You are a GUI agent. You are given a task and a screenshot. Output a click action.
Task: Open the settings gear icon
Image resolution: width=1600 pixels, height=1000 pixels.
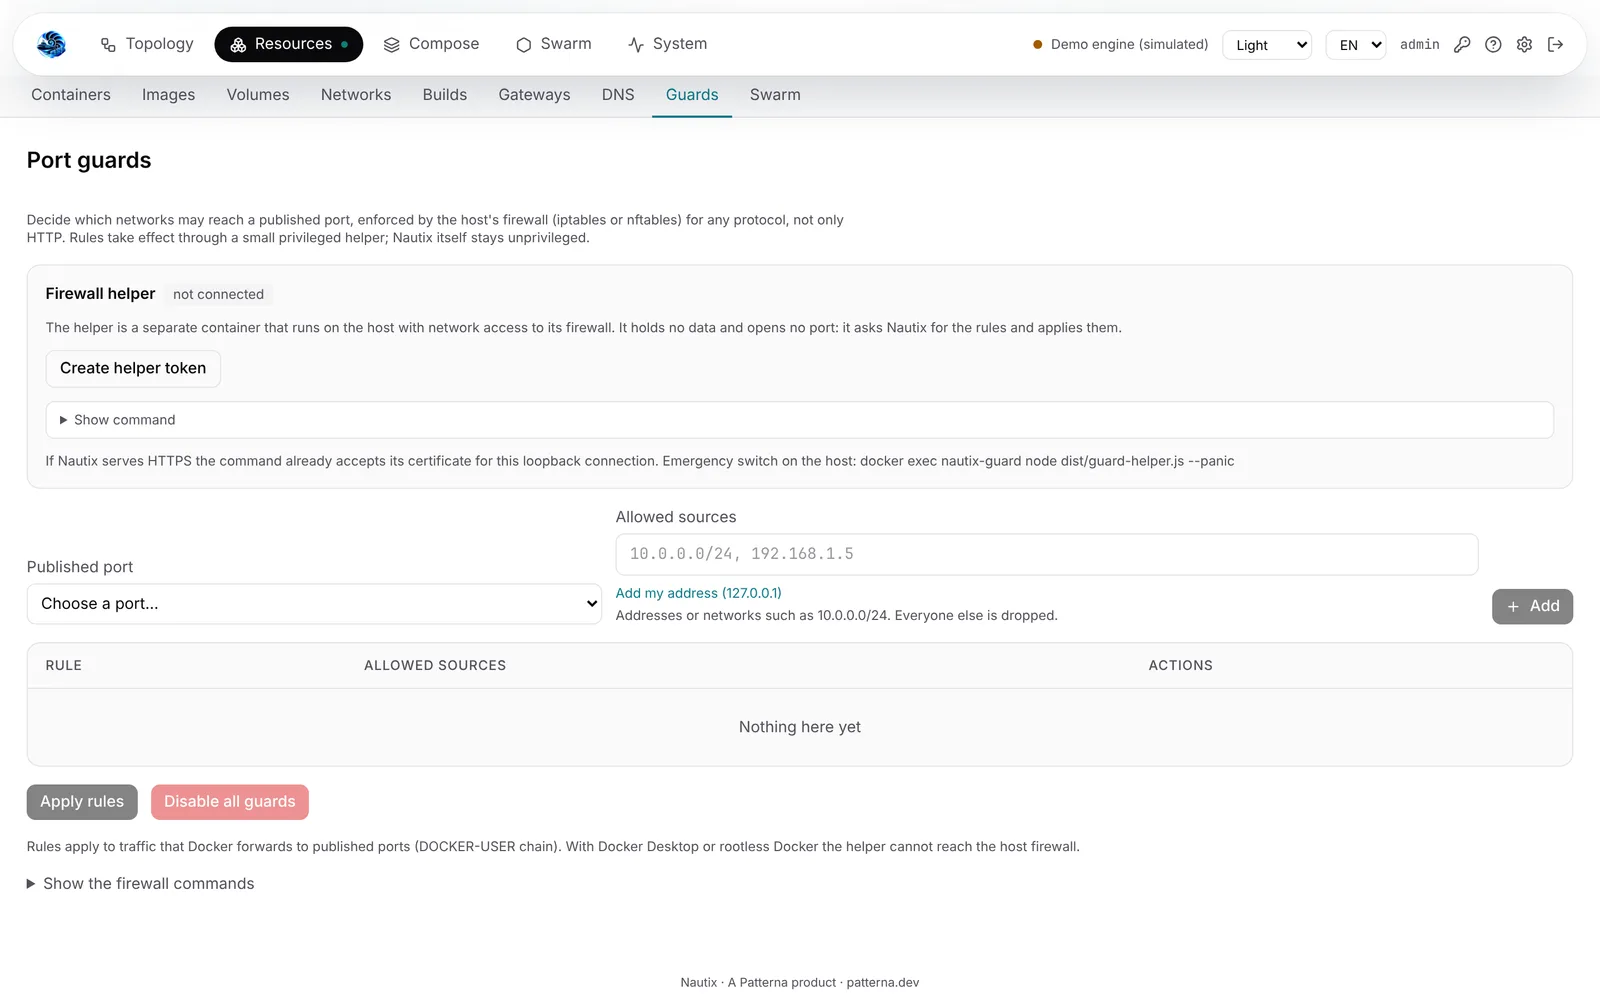point(1524,44)
